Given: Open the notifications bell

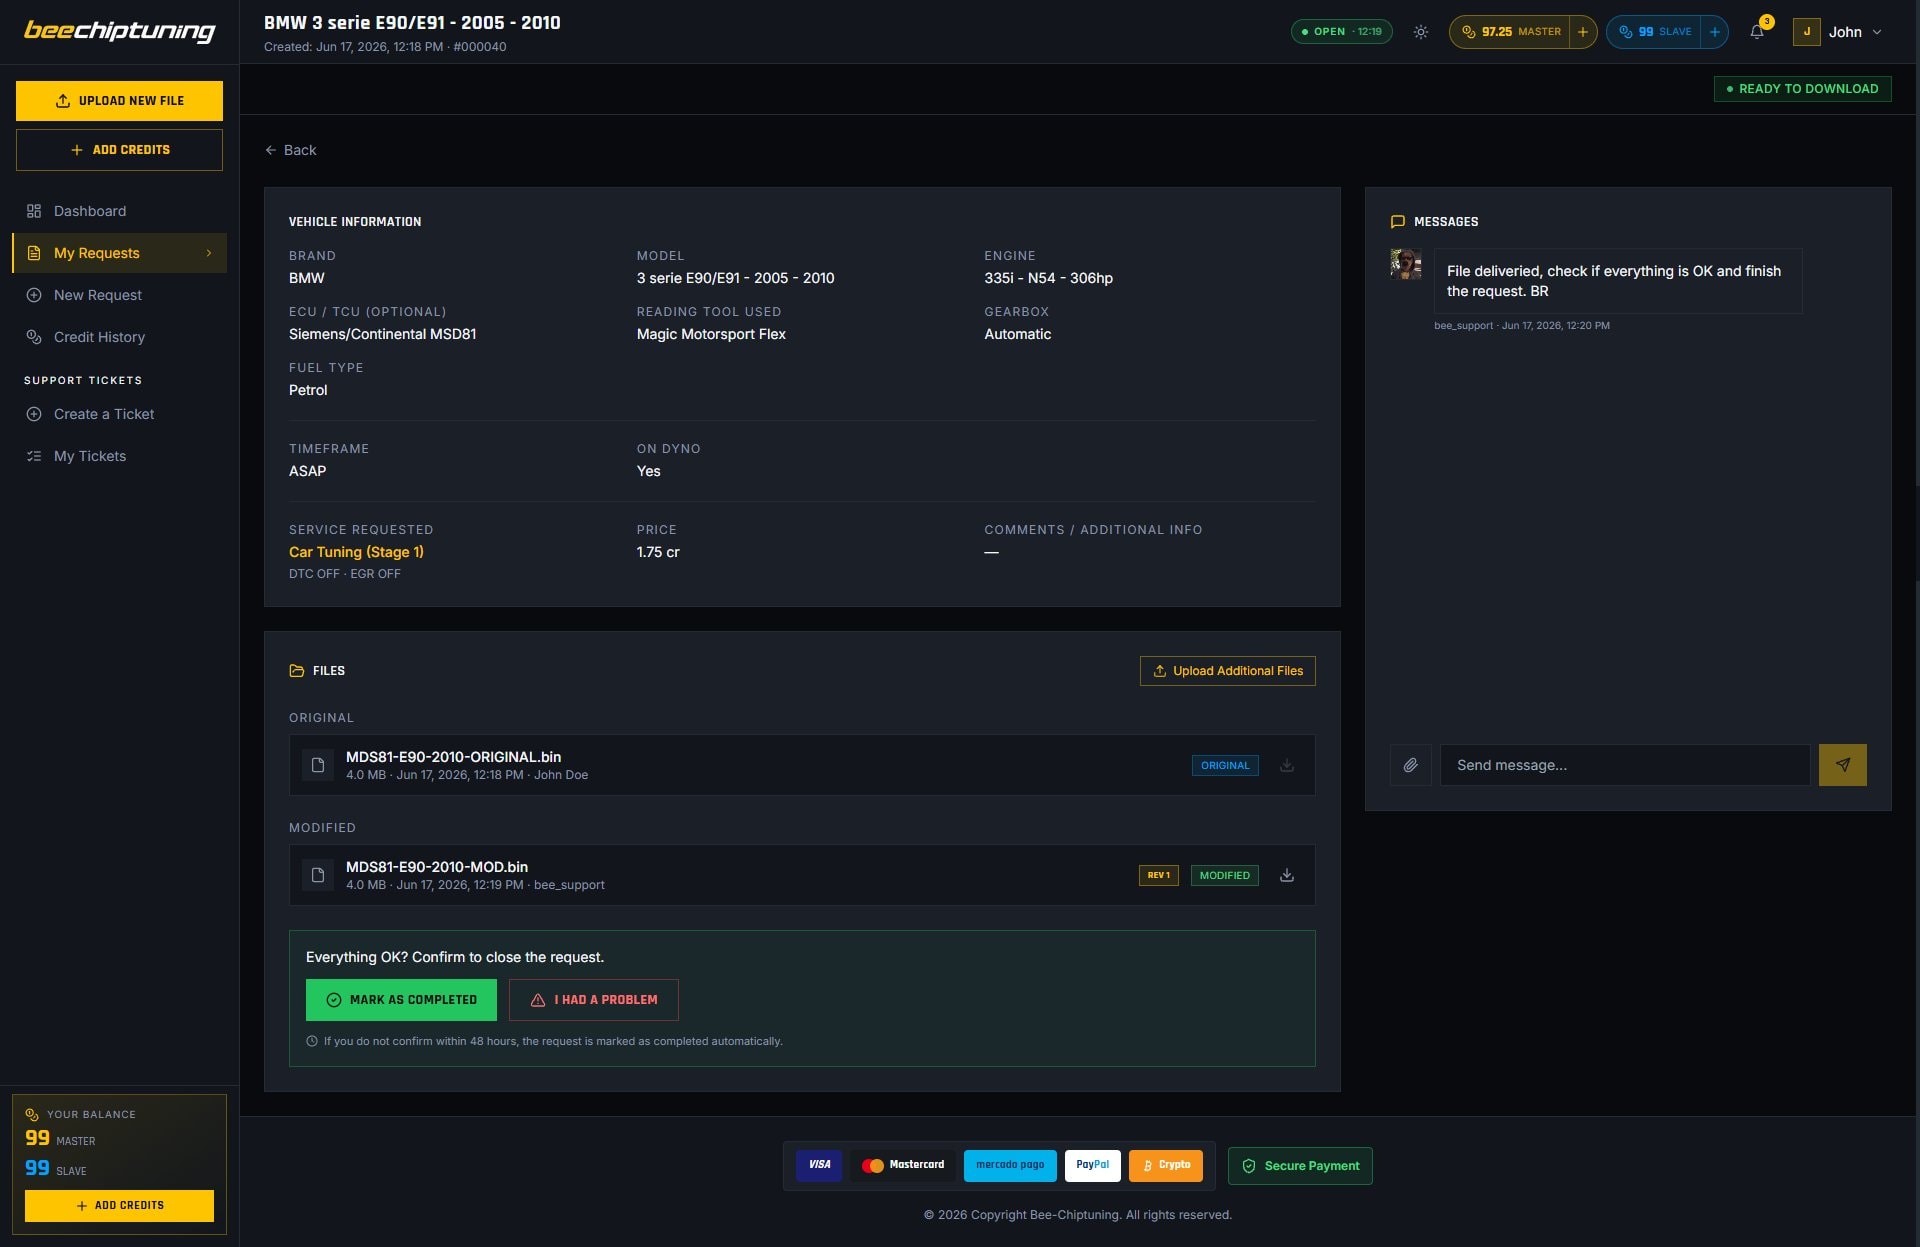Looking at the screenshot, I should (1757, 32).
